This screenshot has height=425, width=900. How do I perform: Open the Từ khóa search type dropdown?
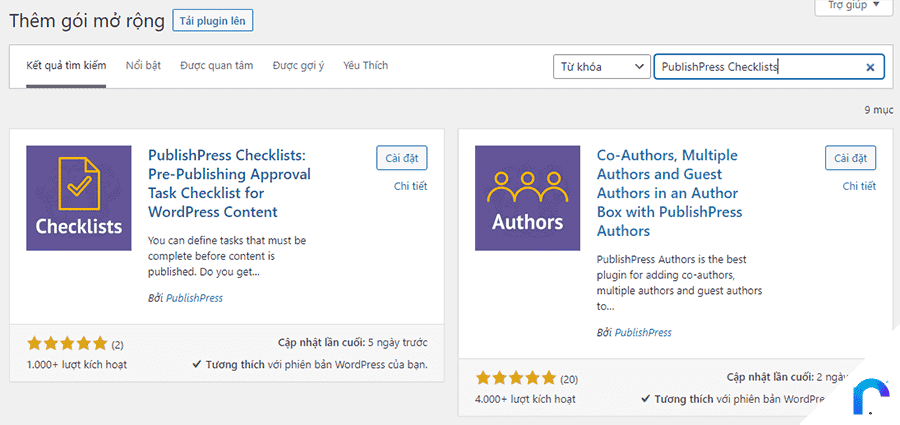(602, 67)
